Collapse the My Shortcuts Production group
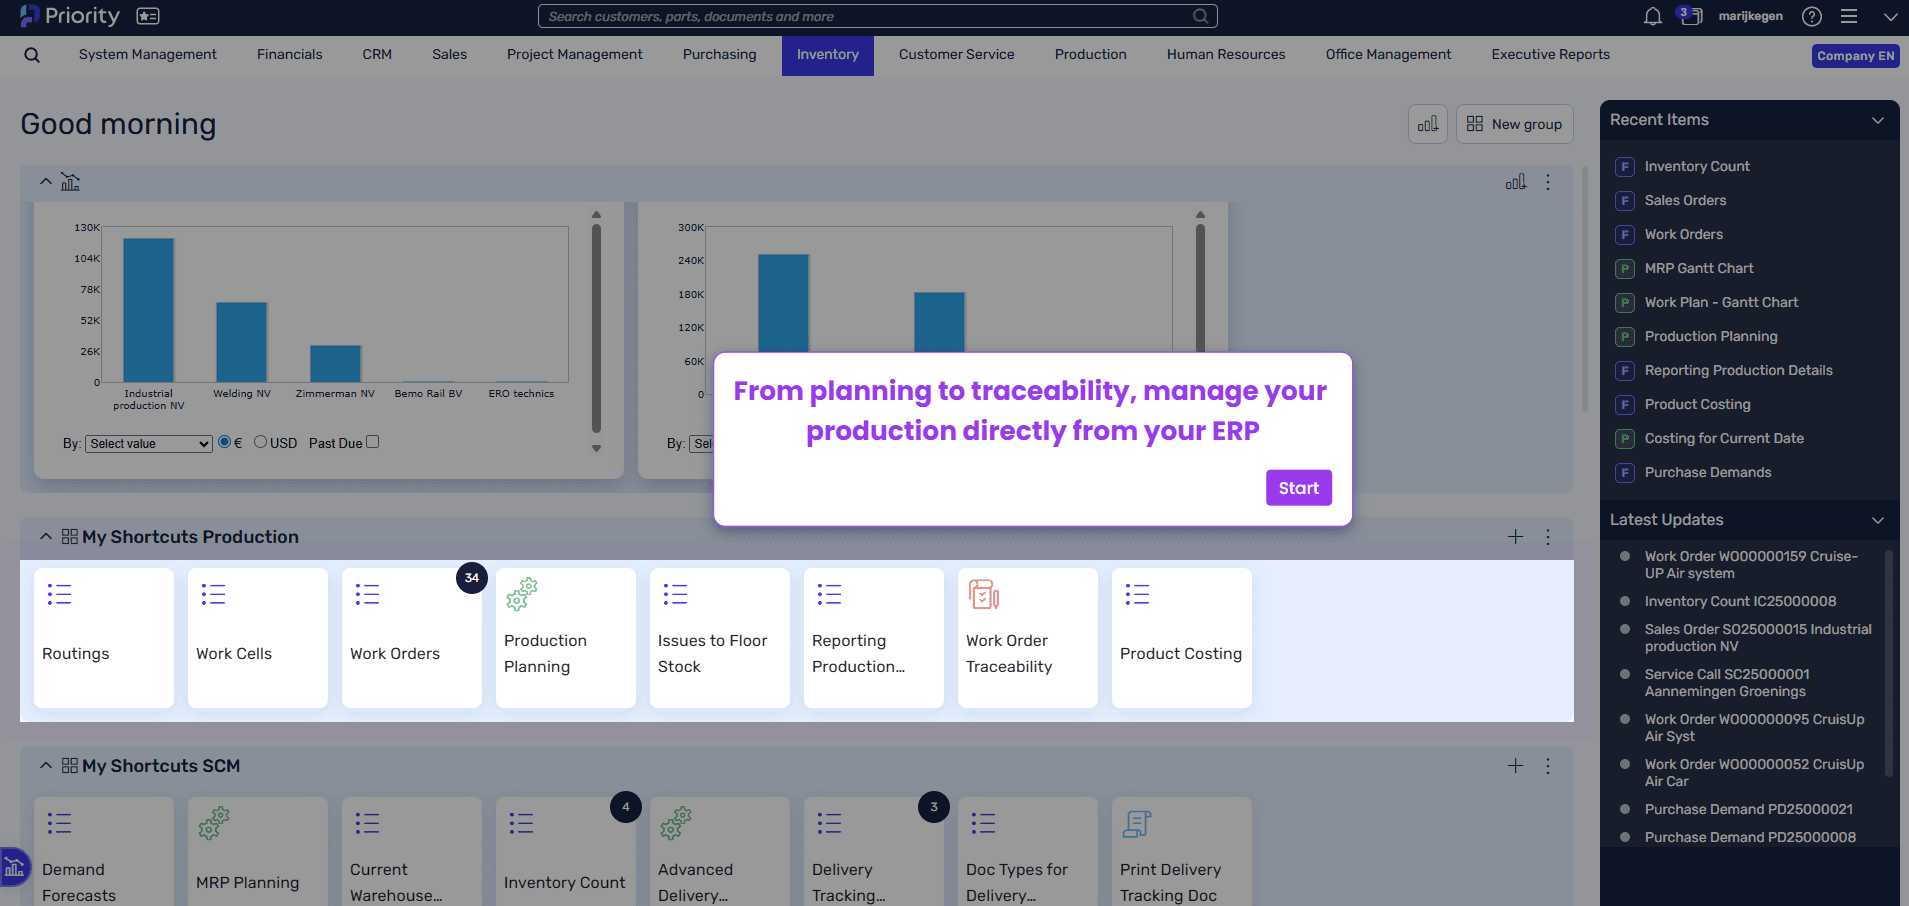 [x=46, y=537]
